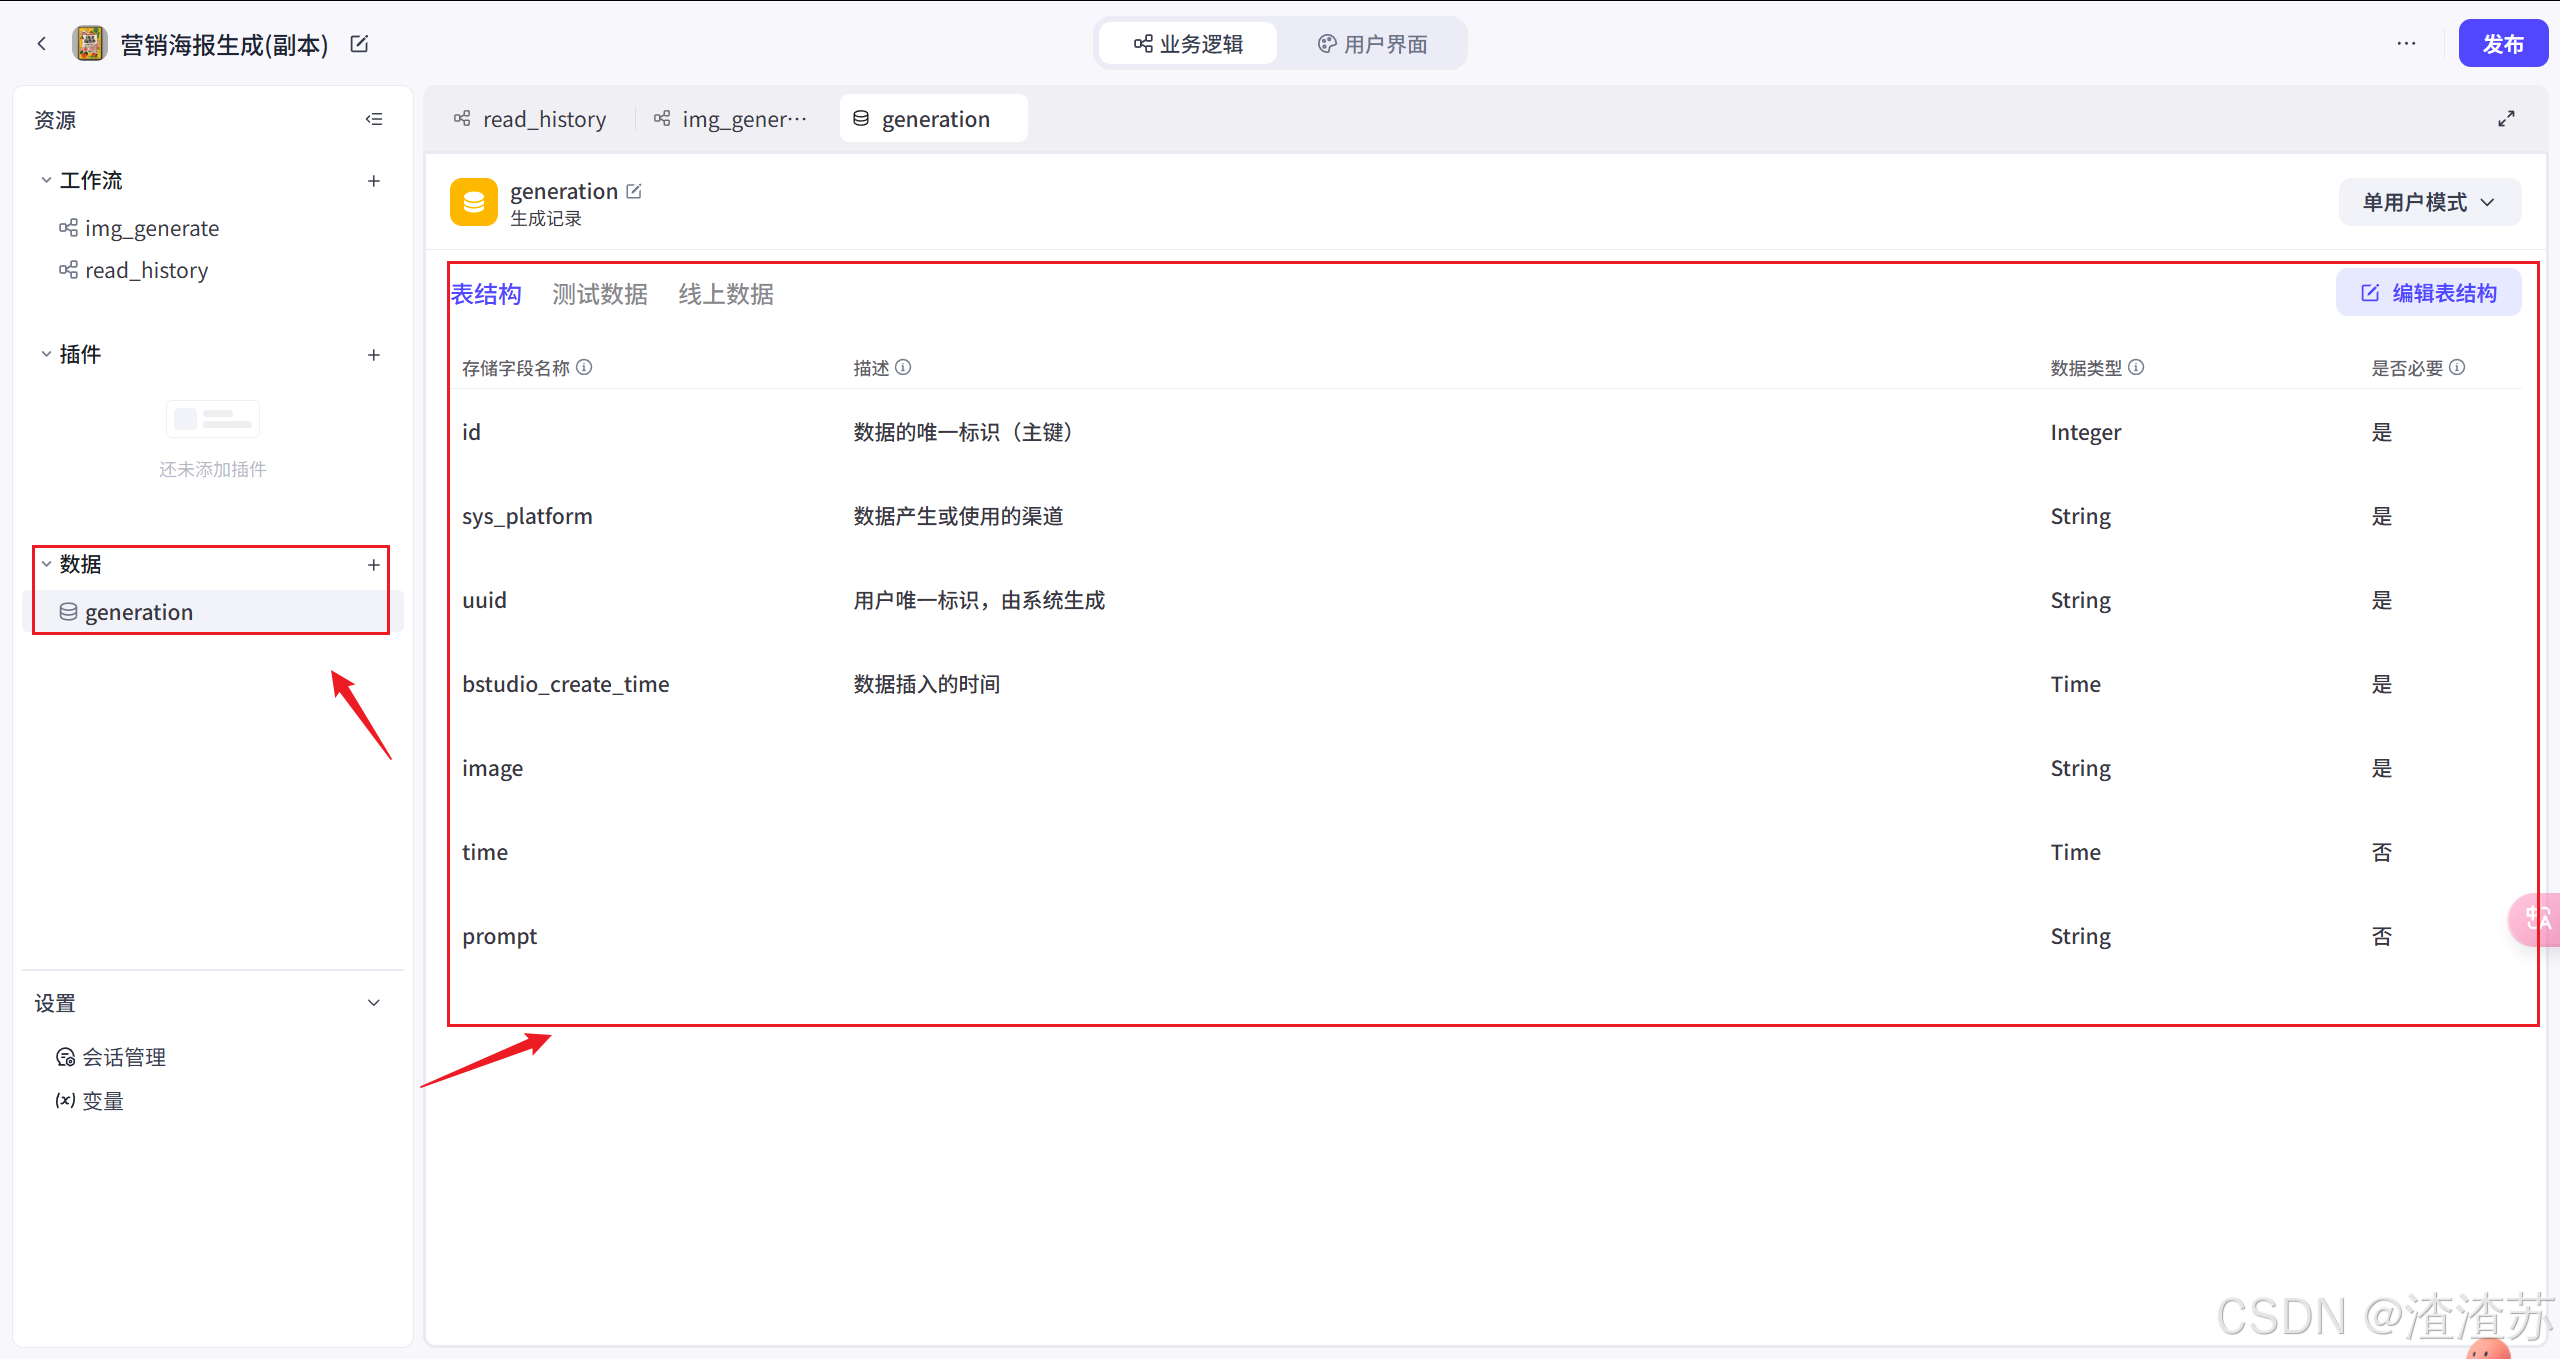The width and height of the screenshot is (2560, 1359).
Task: Click info icon beside 存储字段名称 header
Action: (585, 367)
